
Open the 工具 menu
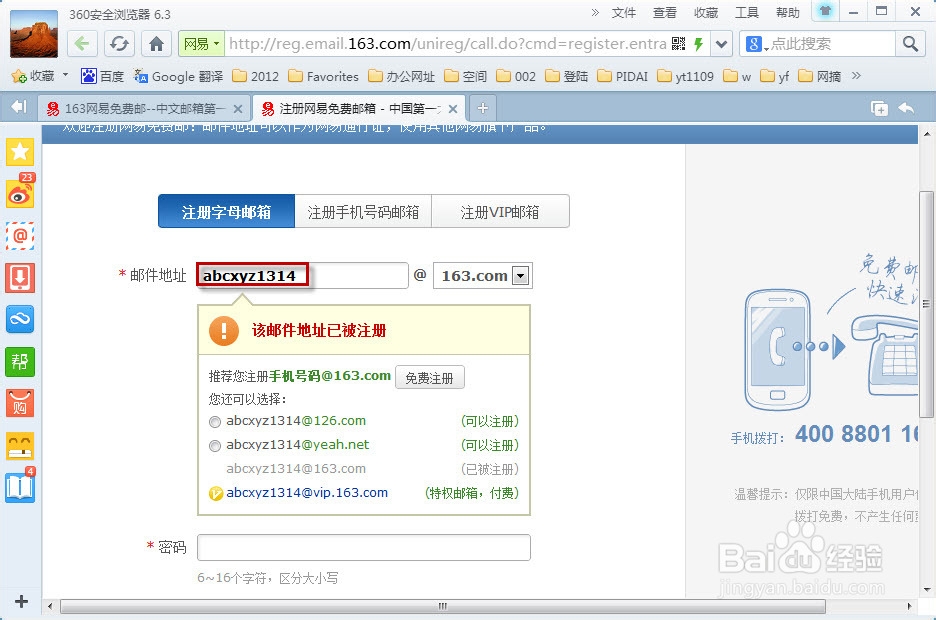(x=746, y=13)
